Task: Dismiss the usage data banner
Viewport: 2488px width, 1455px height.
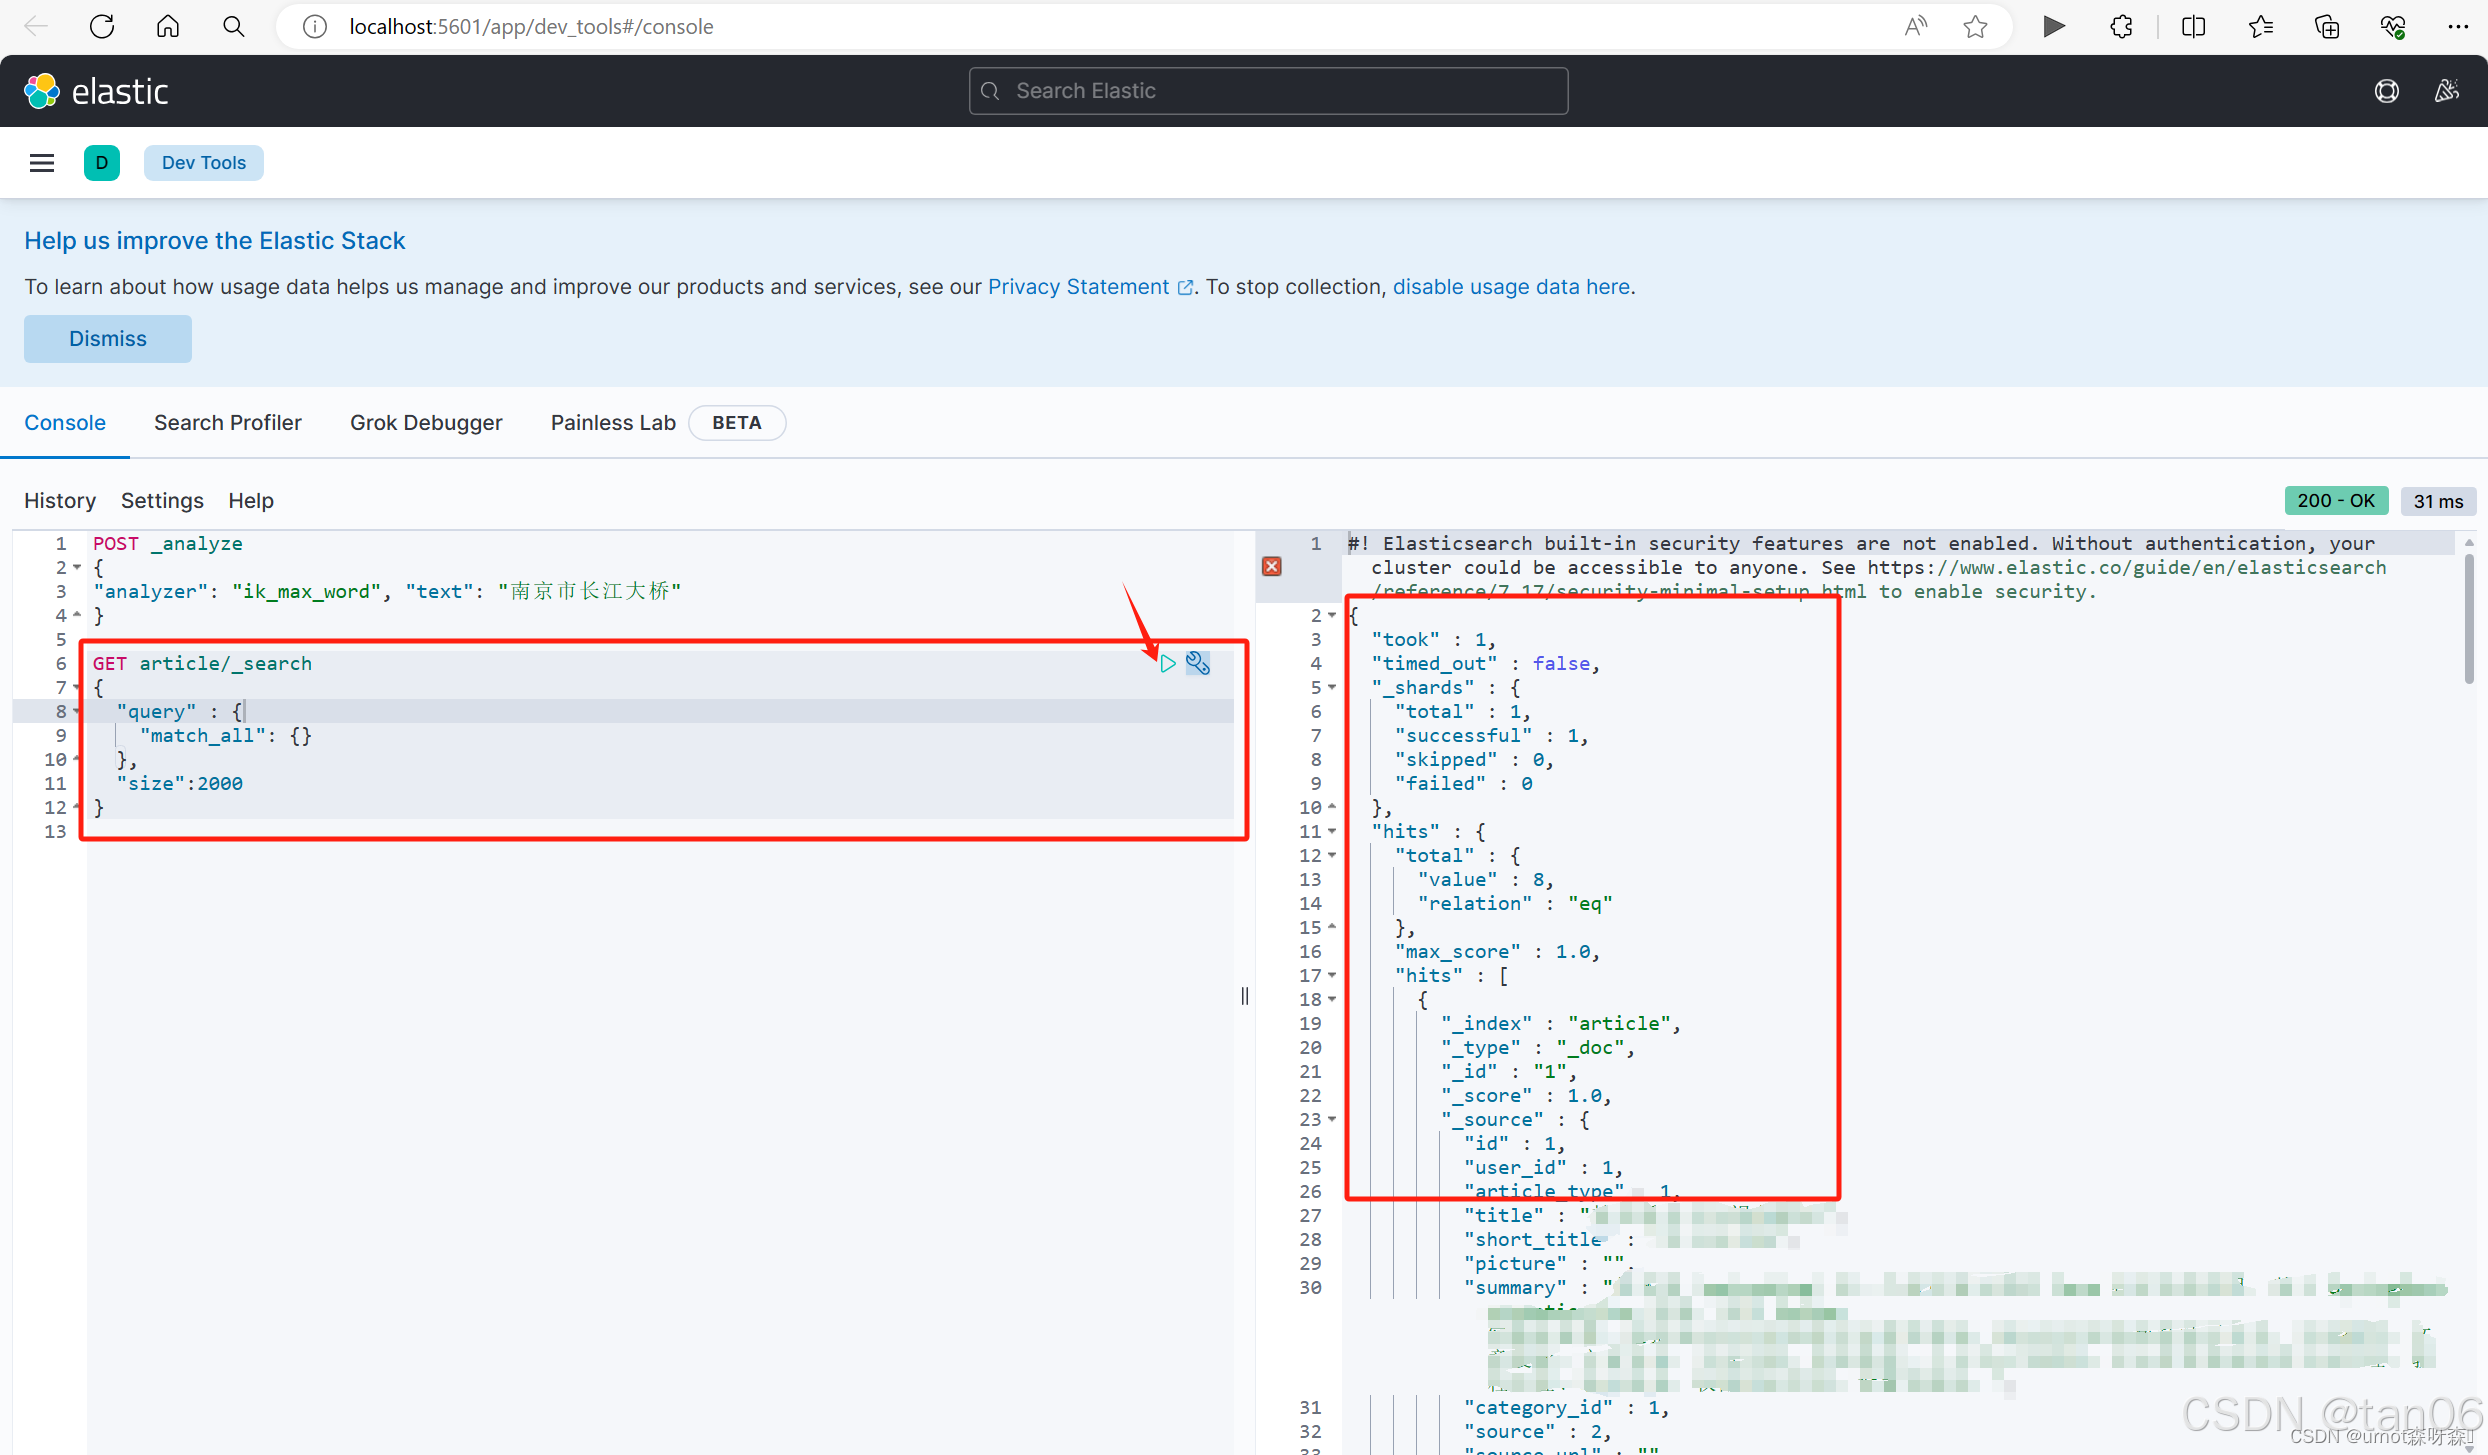Action: click(x=108, y=339)
